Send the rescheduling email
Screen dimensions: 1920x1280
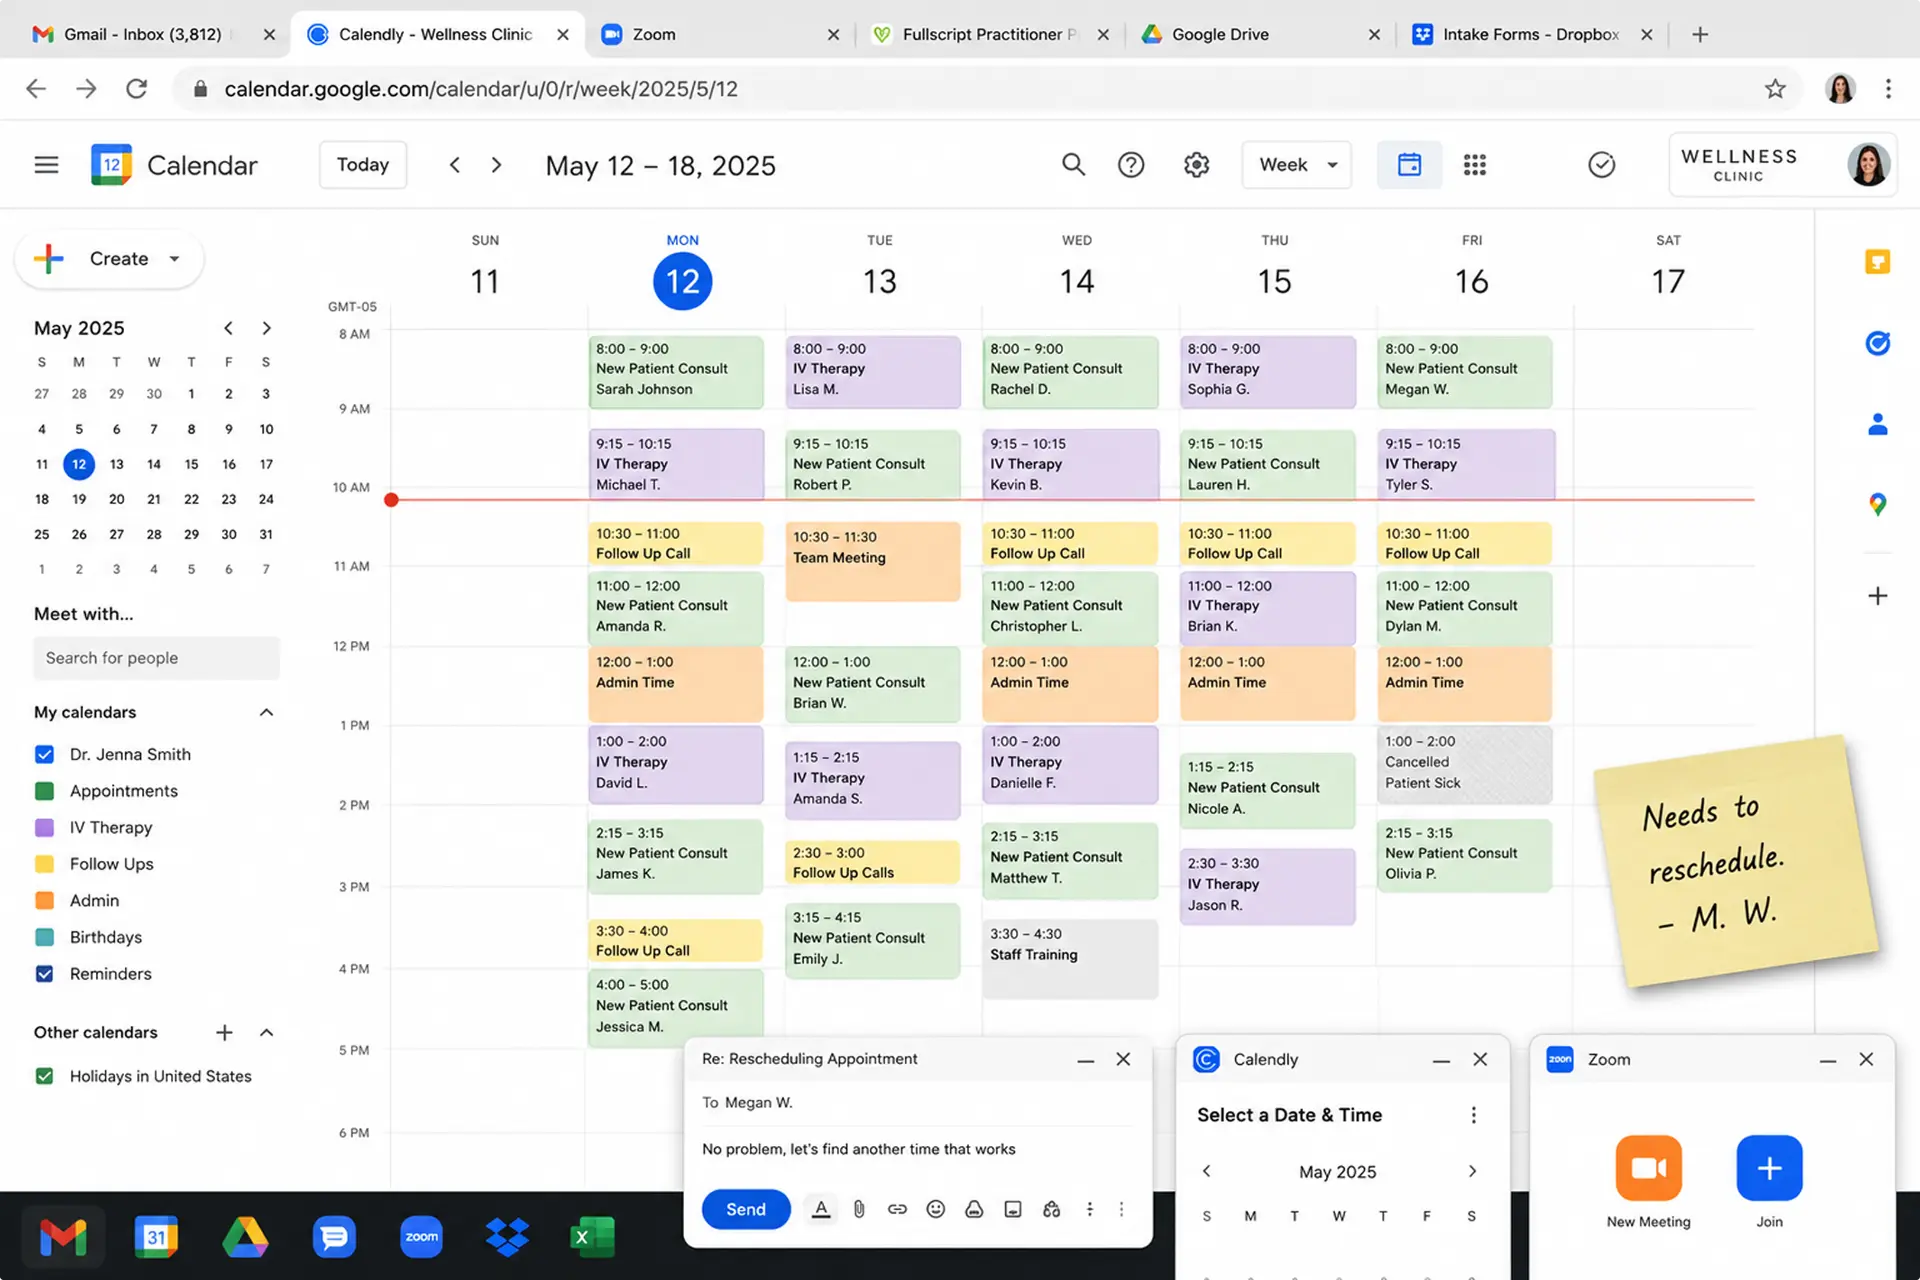pyautogui.click(x=746, y=1209)
